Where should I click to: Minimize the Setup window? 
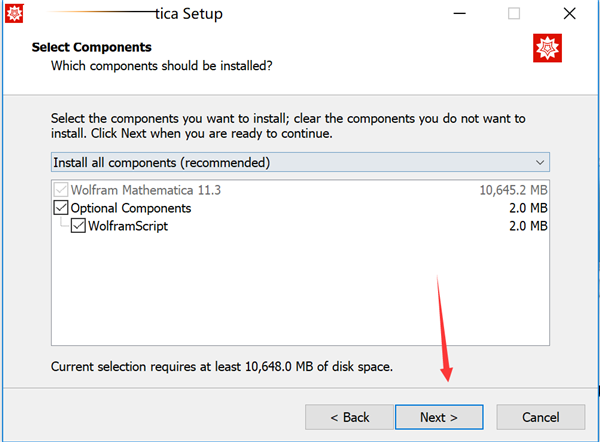pyautogui.click(x=458, y=14)
